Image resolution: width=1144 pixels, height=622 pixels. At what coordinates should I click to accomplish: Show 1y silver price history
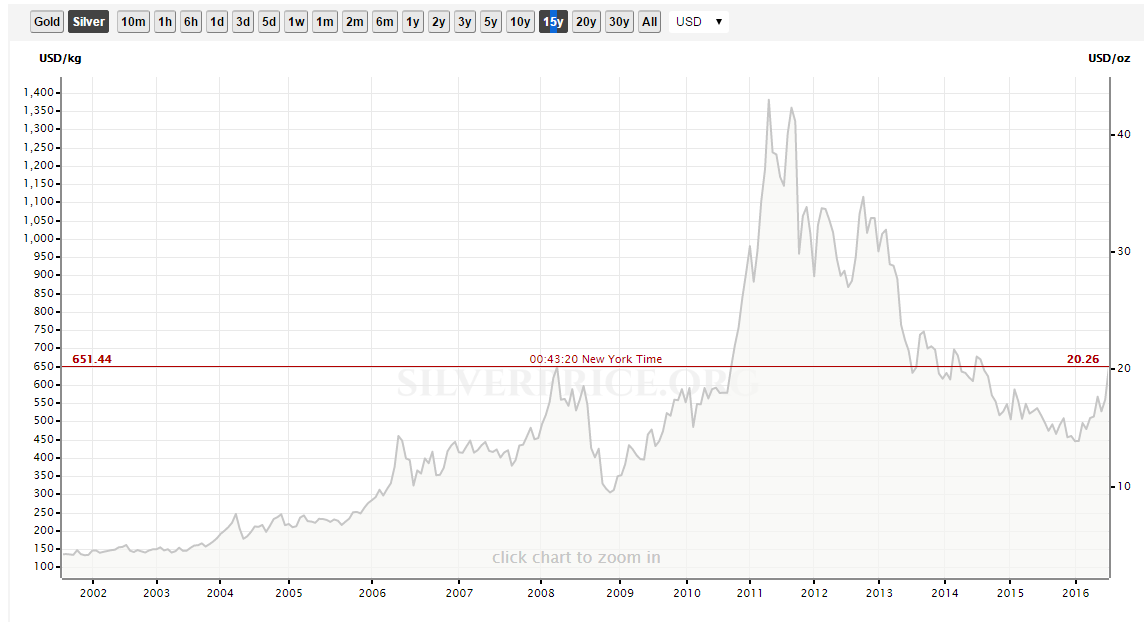point(413,22)
